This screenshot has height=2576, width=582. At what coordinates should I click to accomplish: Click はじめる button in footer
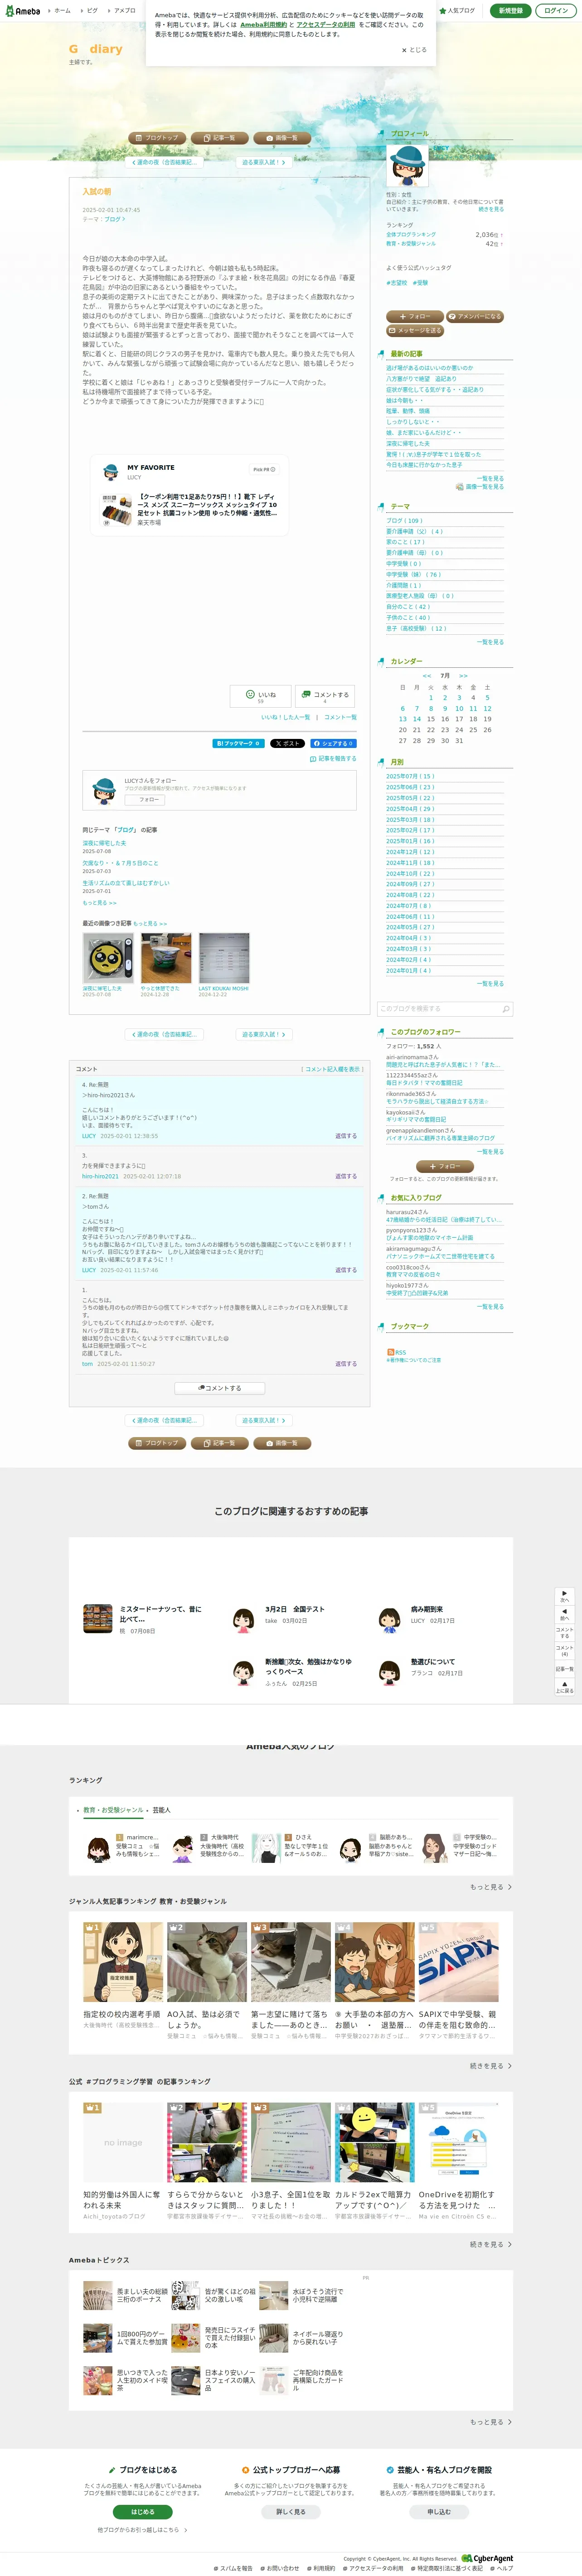[x=143, y=2512]
